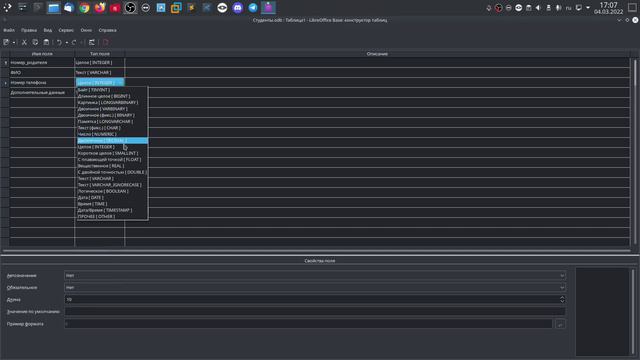This screenshot has width=640, height=360.
Task: Choose LONGVARBINARY from the field type list
Action: coord(112,102)
